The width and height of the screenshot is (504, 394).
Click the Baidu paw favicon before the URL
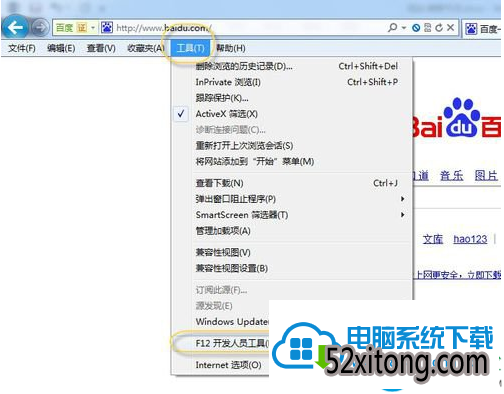click(x=107, y=28)
